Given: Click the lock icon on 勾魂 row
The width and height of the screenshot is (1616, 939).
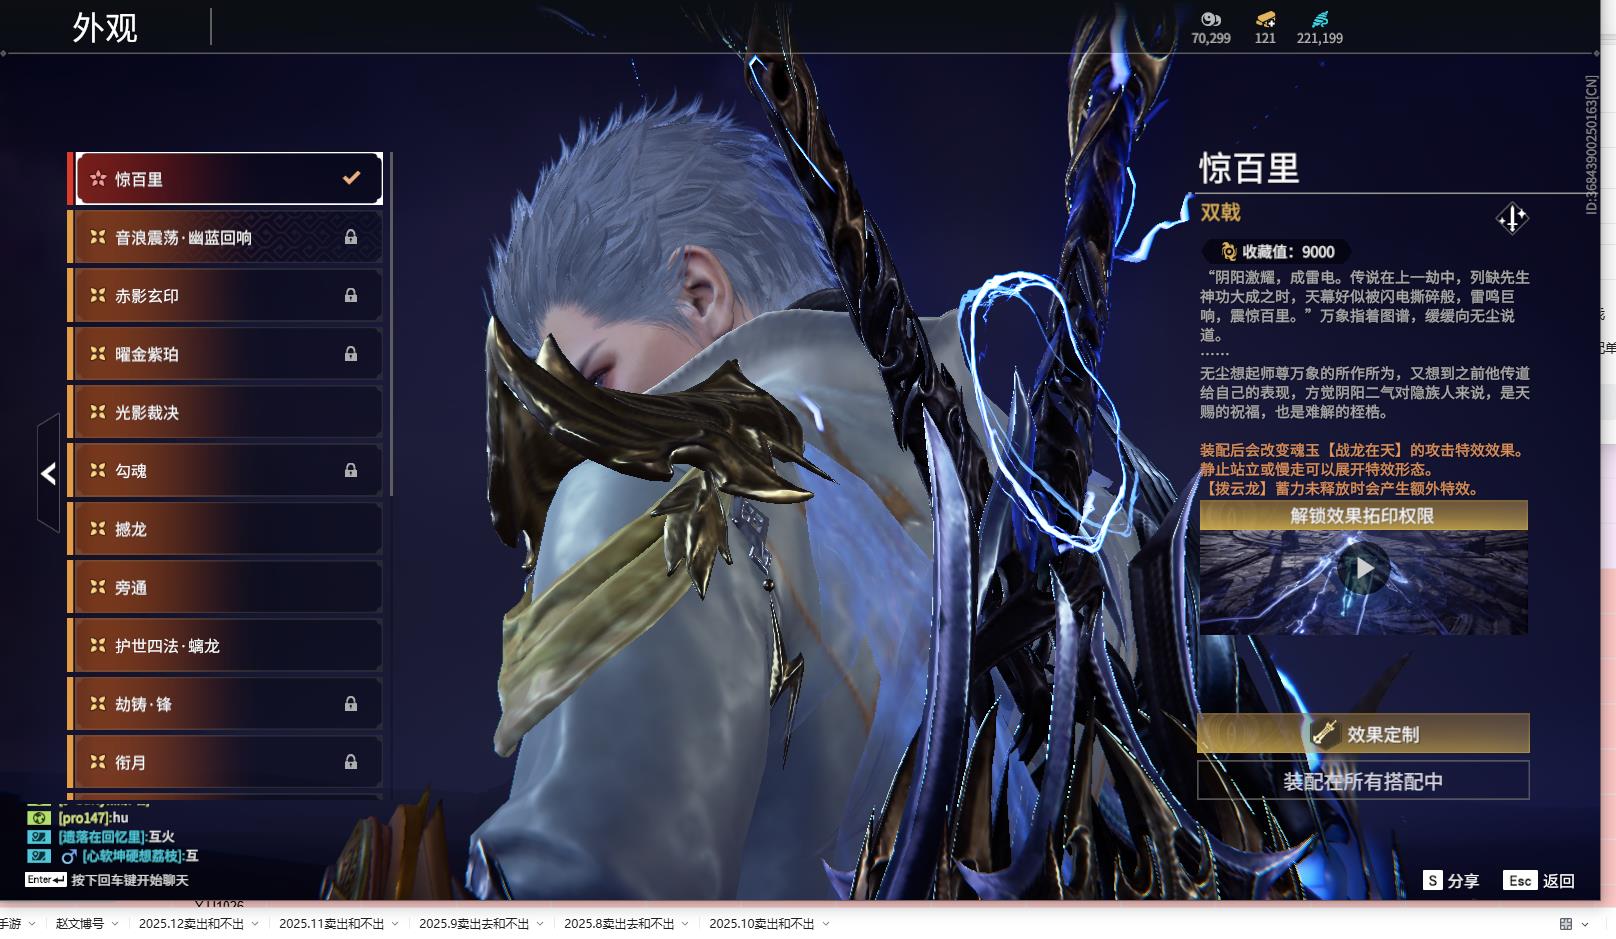Looking at the screenshot, I should [x=351, y=470].
